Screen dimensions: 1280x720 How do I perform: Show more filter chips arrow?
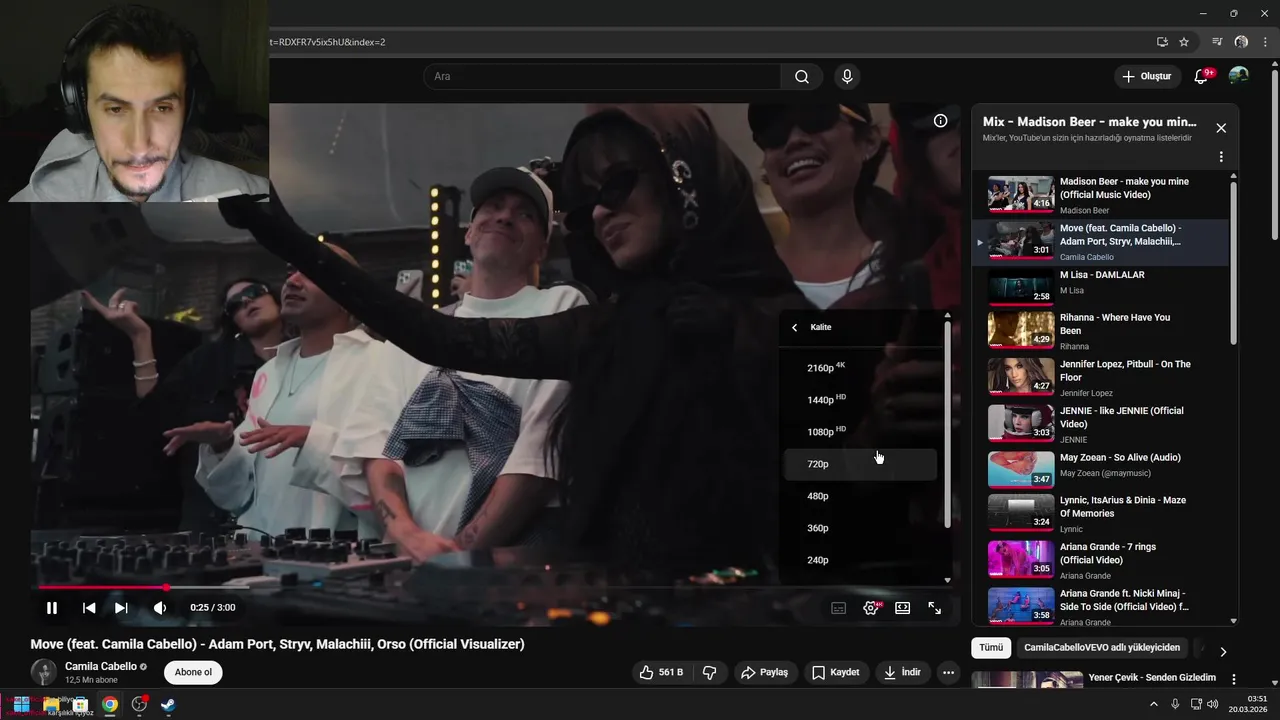(x=1222, y=651)
